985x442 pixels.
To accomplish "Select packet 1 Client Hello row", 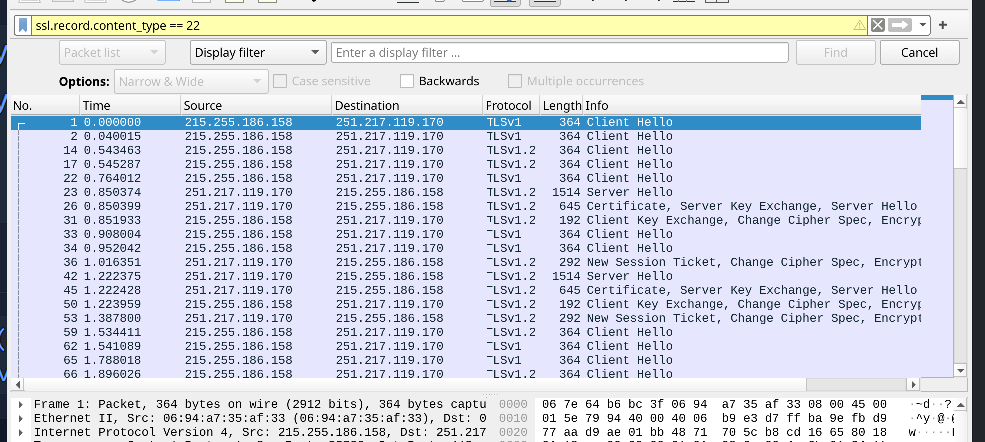I will (x=466, y=122).
